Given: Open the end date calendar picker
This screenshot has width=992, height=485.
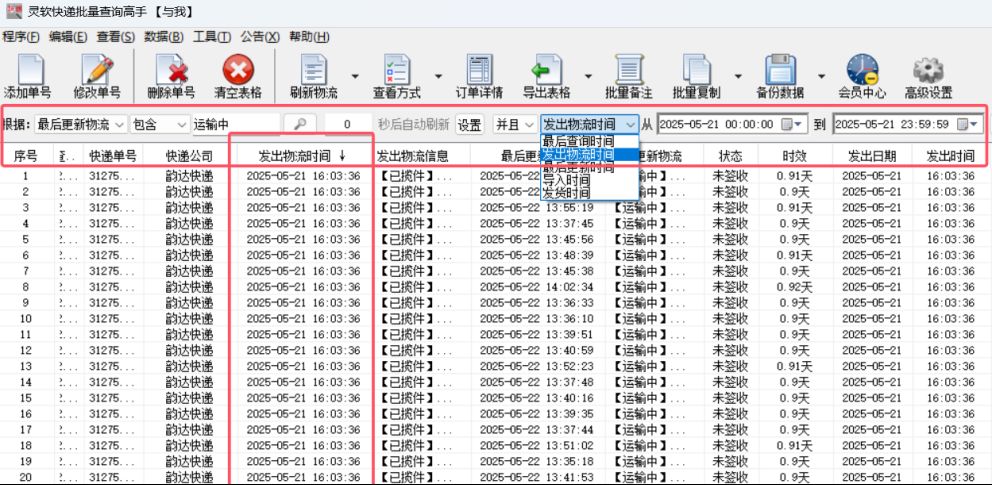Looking at the screenshot, I should click(968, 125).
